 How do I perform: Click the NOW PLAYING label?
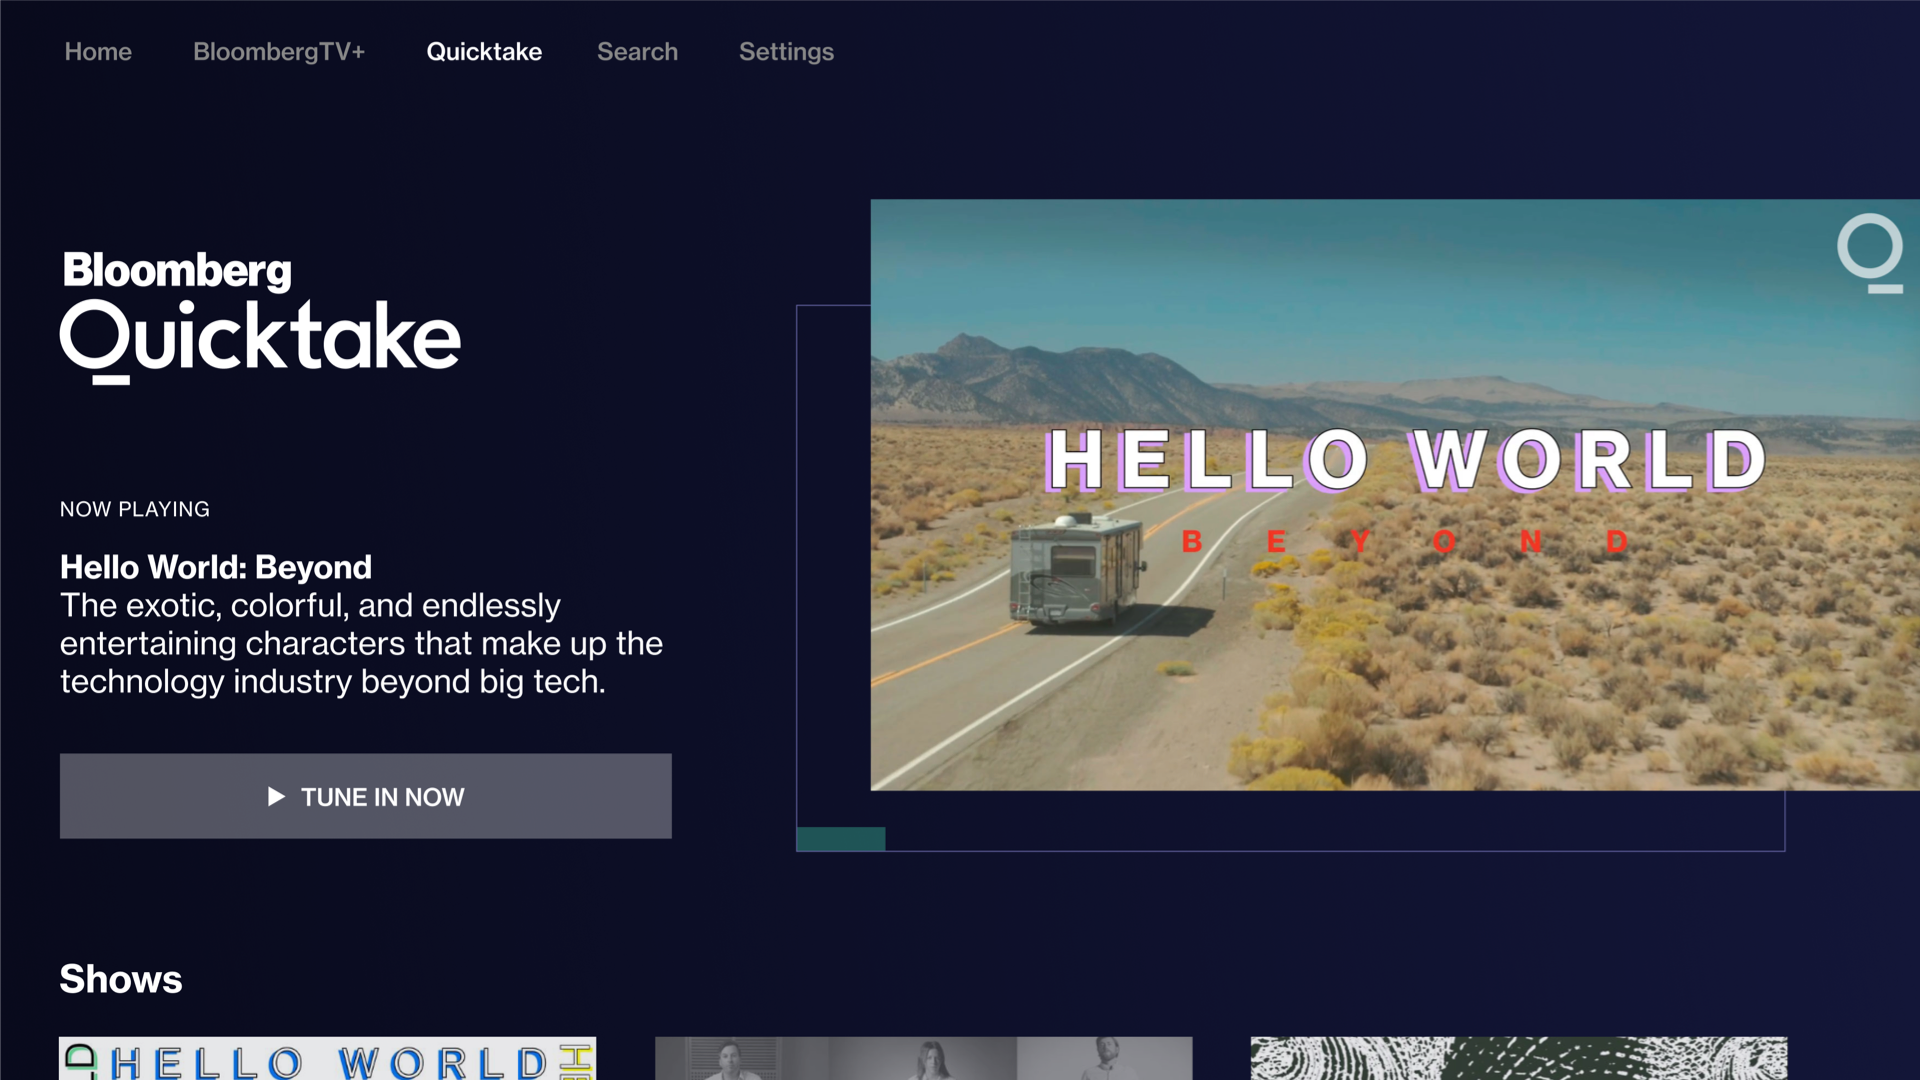pyautogui.click(x=135, y=509)
